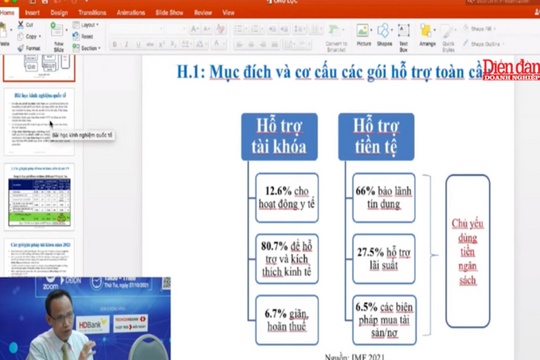Click the '80.7% để hỗ trợ' box

287,259
